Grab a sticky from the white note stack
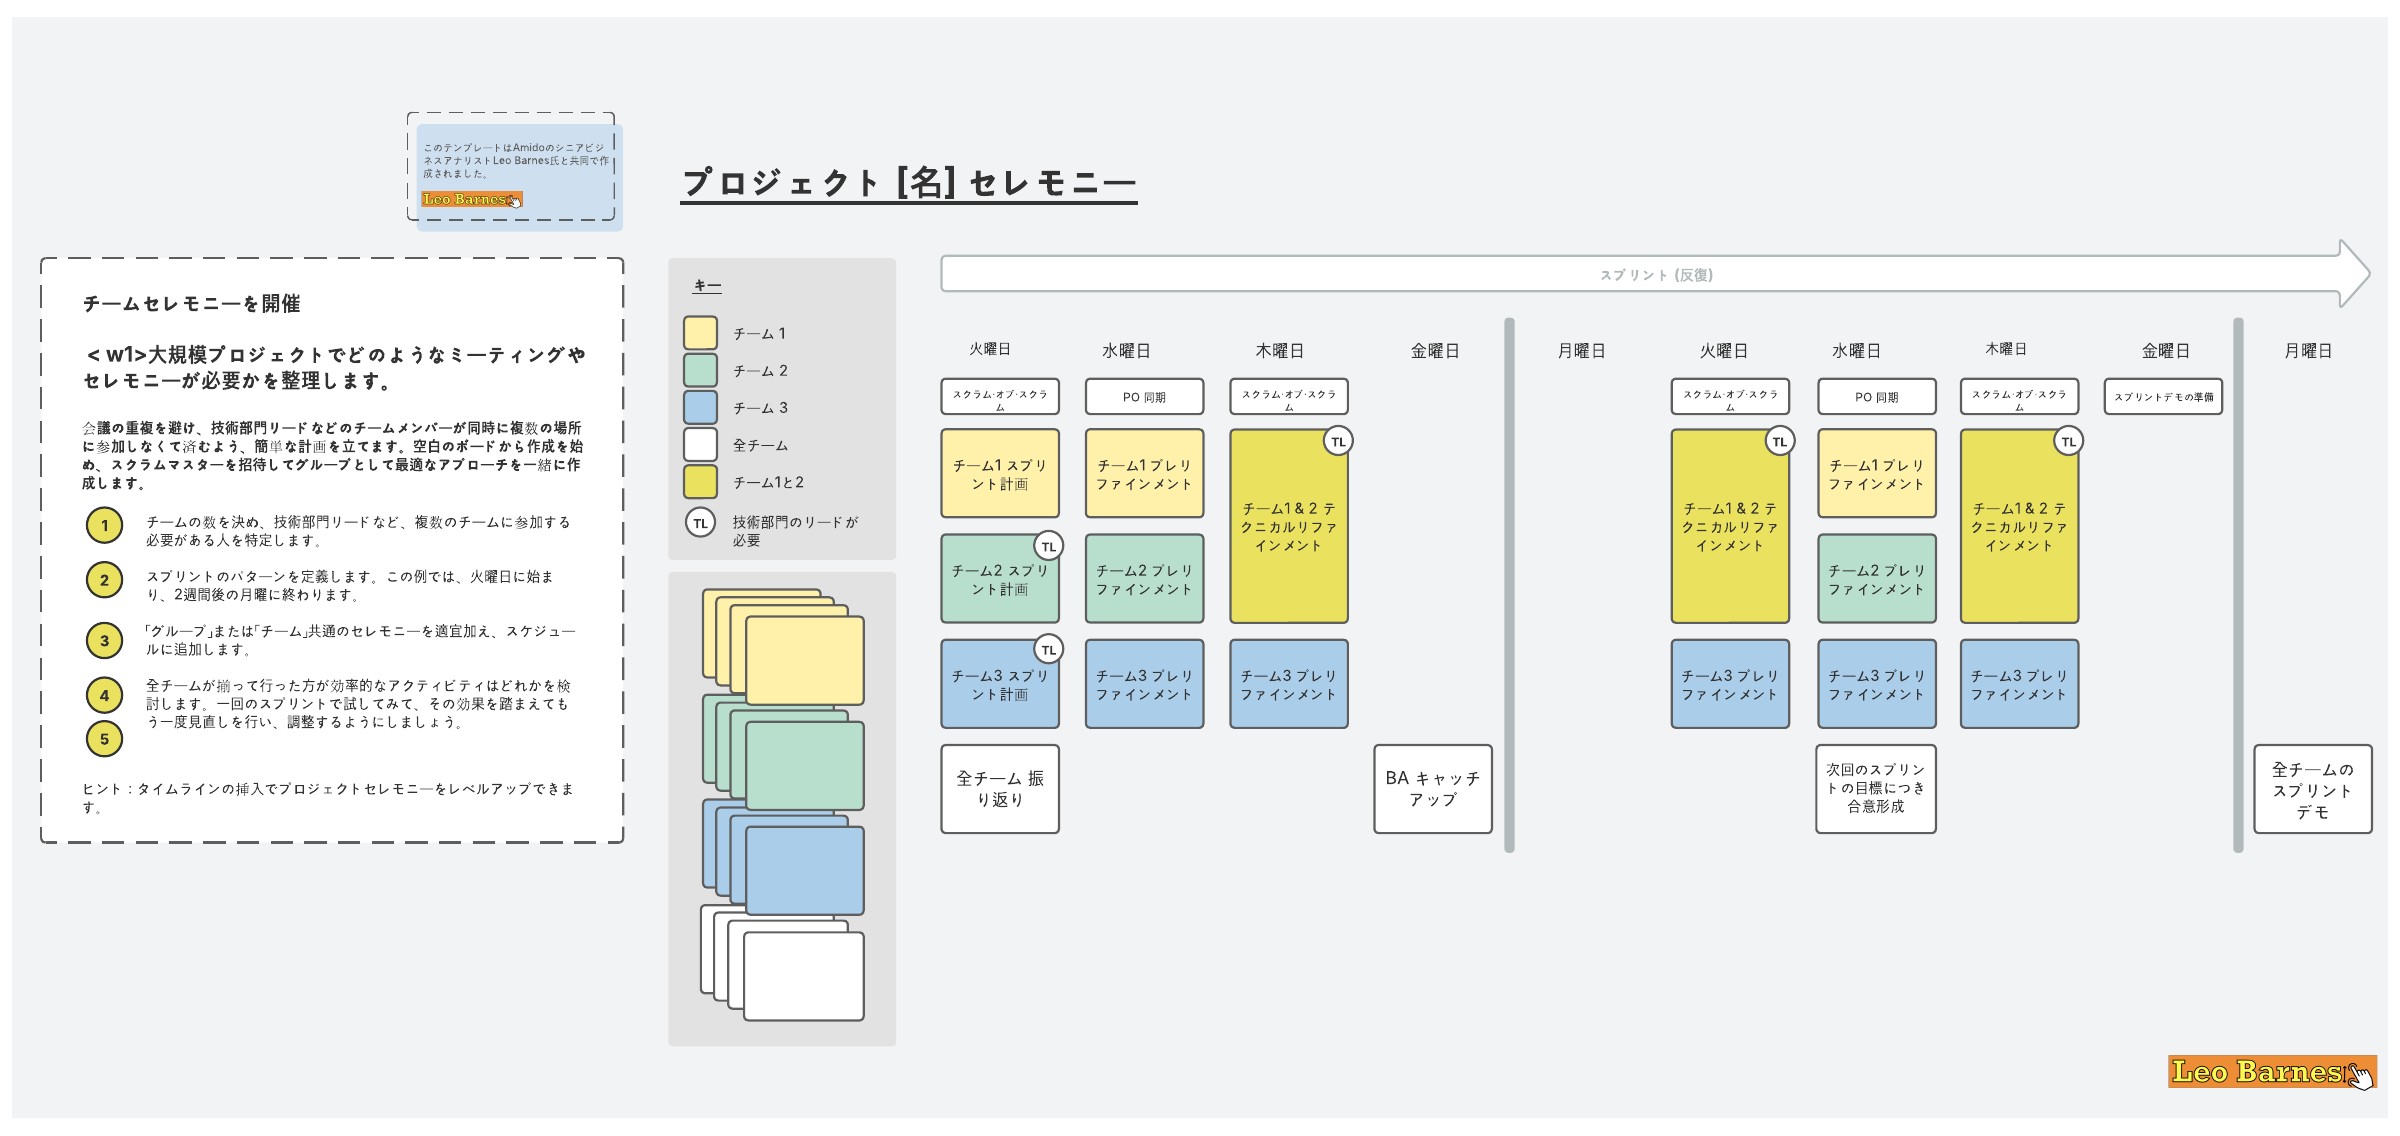Screen dimensions: 2400x1136 coord(804,976)
